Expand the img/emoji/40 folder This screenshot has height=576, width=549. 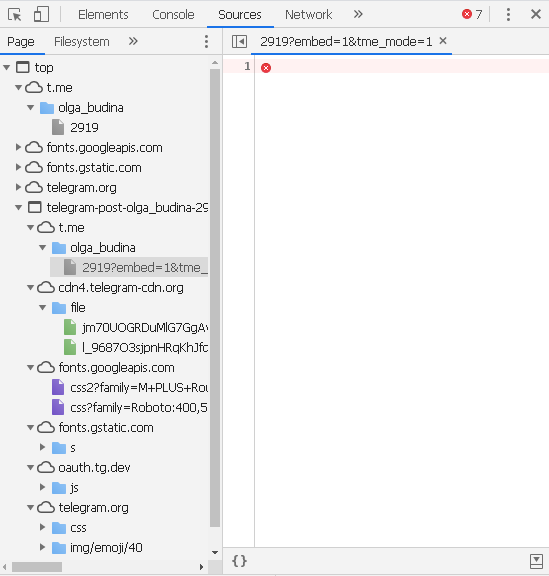pos(42,547)
